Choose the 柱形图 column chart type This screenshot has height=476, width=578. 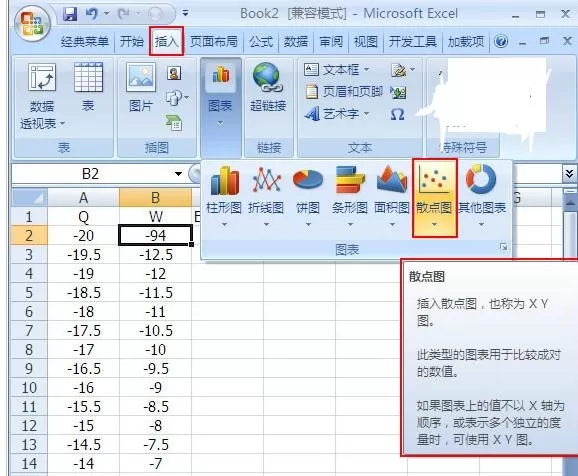(x=224, y=198)
